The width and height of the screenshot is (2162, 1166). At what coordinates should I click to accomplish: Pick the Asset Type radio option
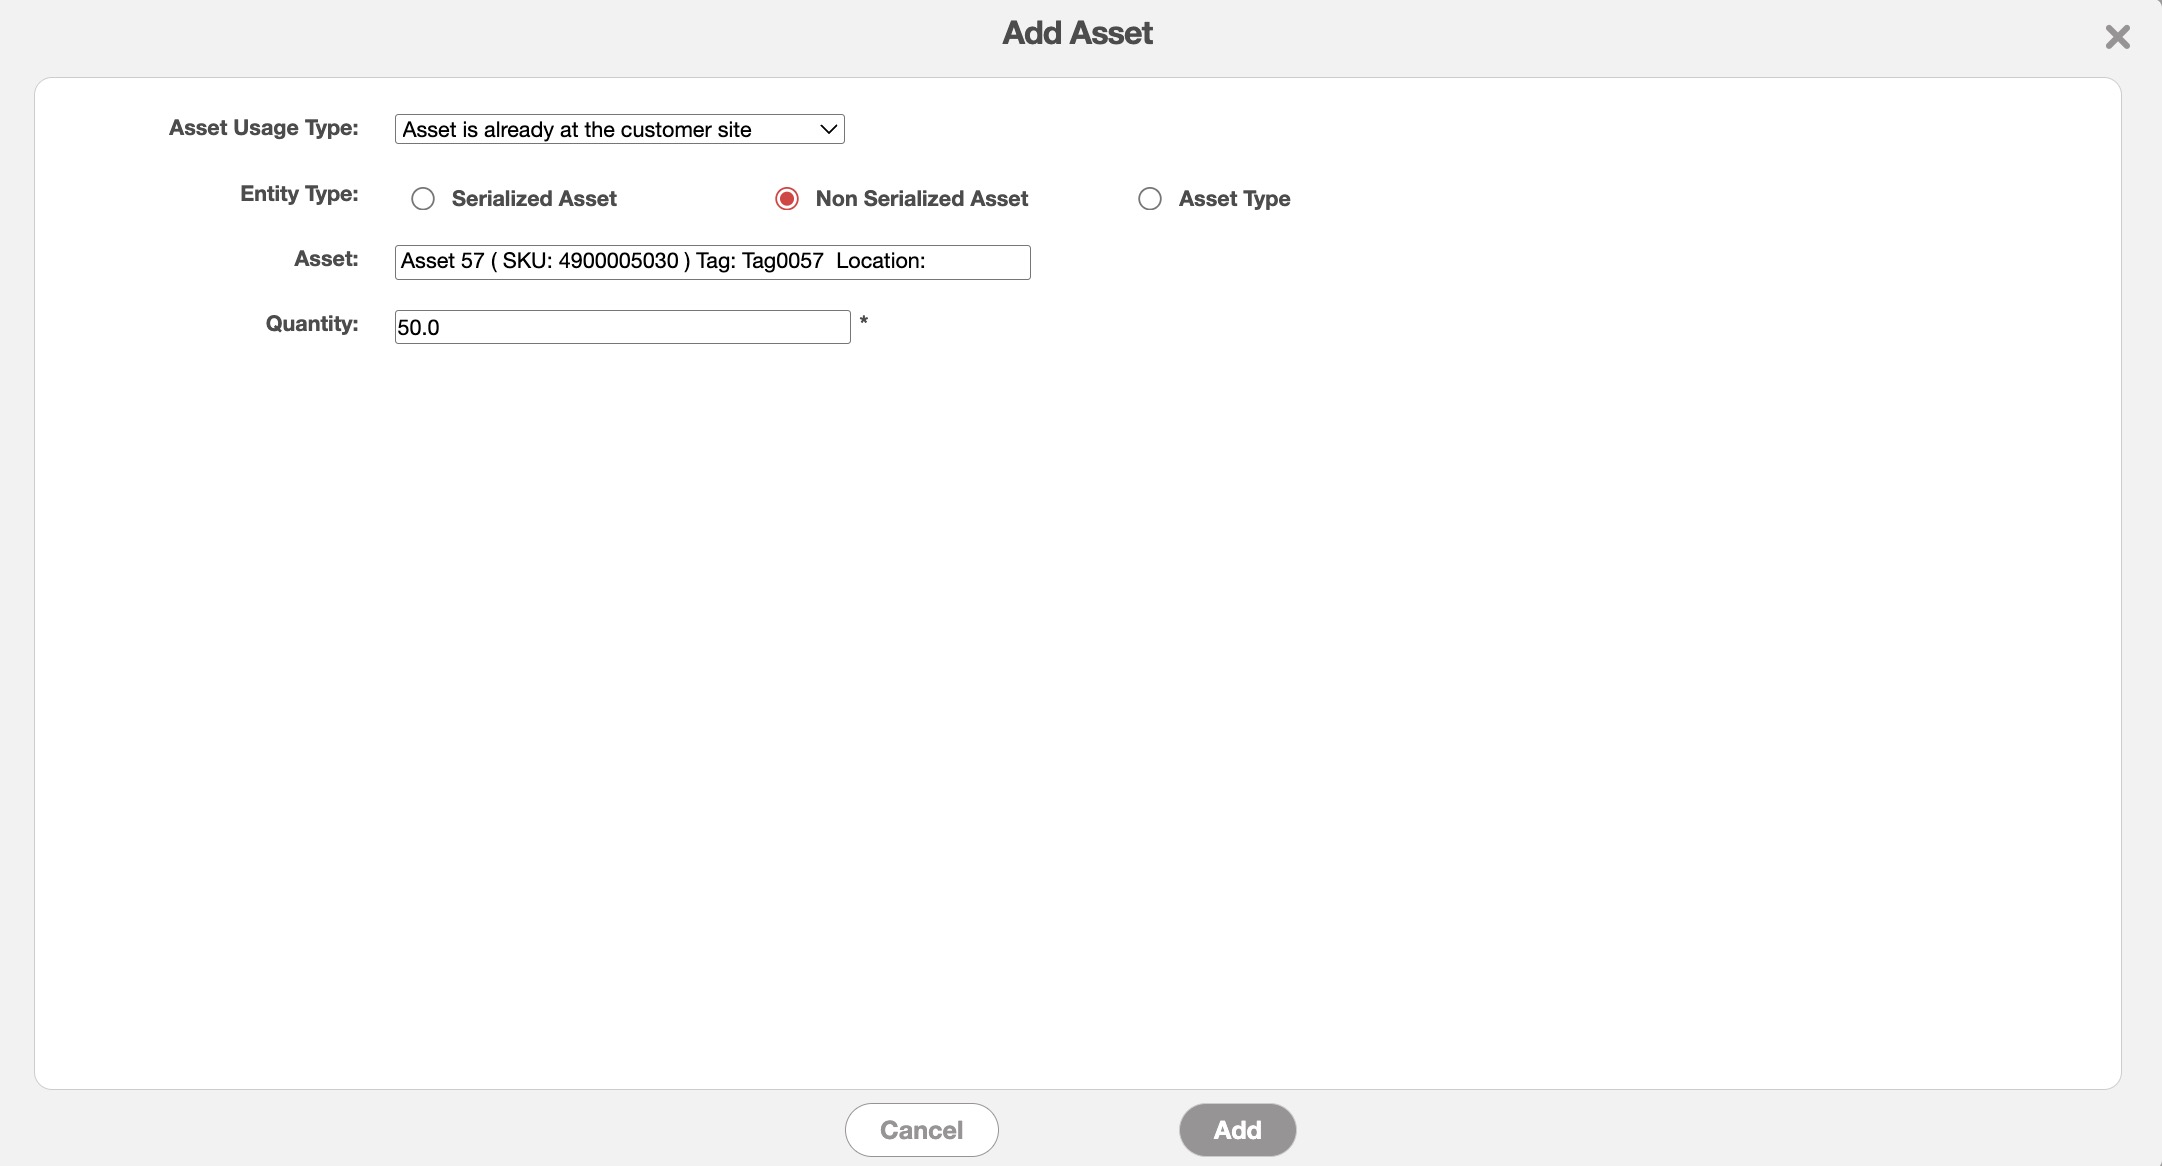pos(1150,199)
